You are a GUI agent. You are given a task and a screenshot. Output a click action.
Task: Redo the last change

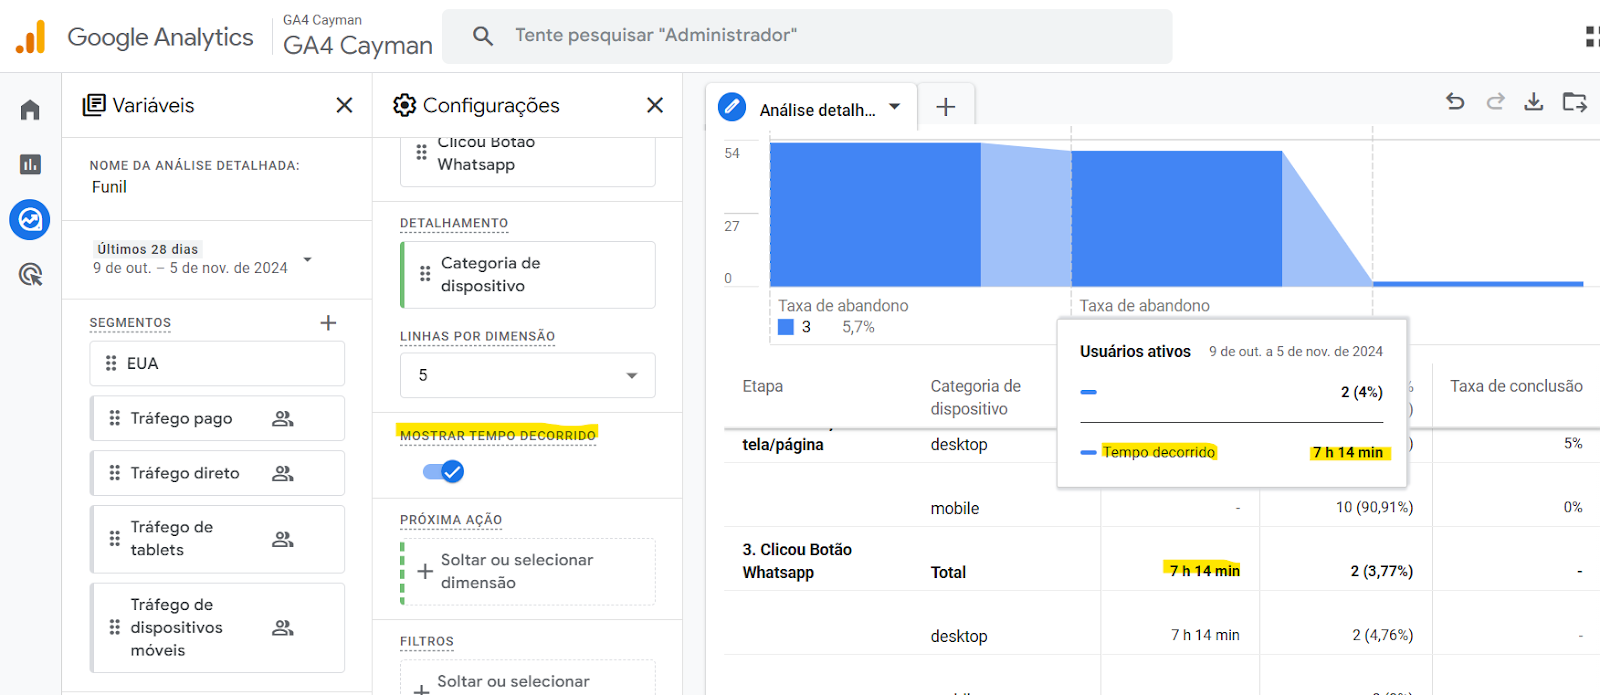[x=1495, y=101]
